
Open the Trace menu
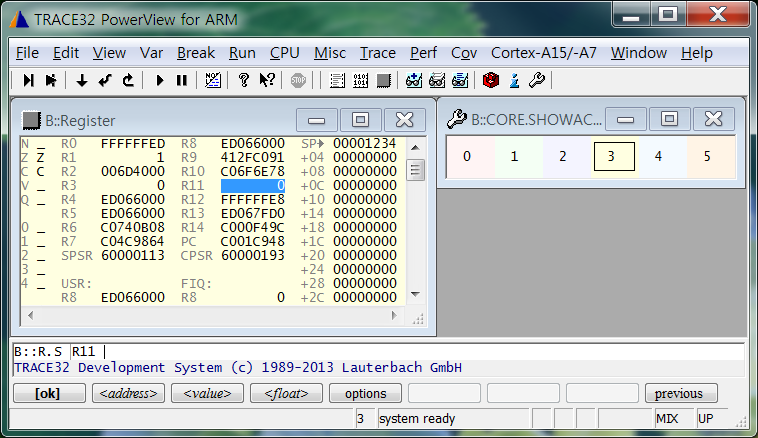point(378,53)
